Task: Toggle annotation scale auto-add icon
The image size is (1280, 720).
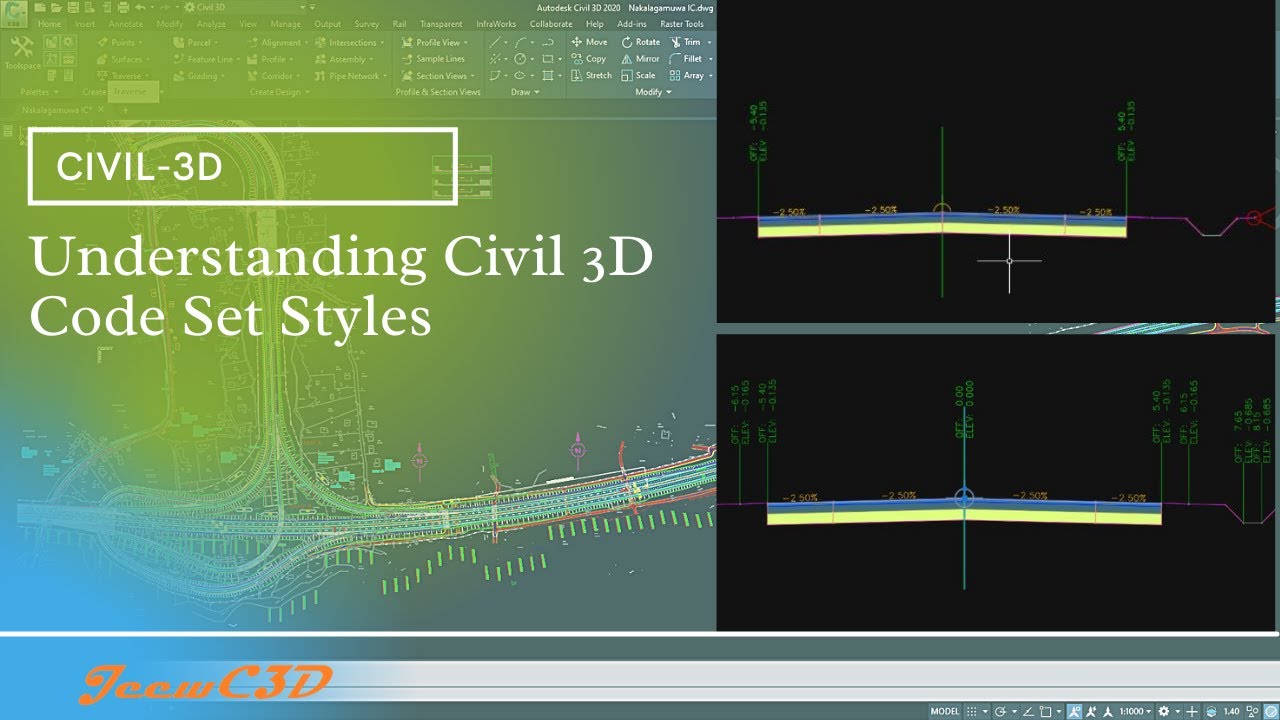Action: [1091, 711]
